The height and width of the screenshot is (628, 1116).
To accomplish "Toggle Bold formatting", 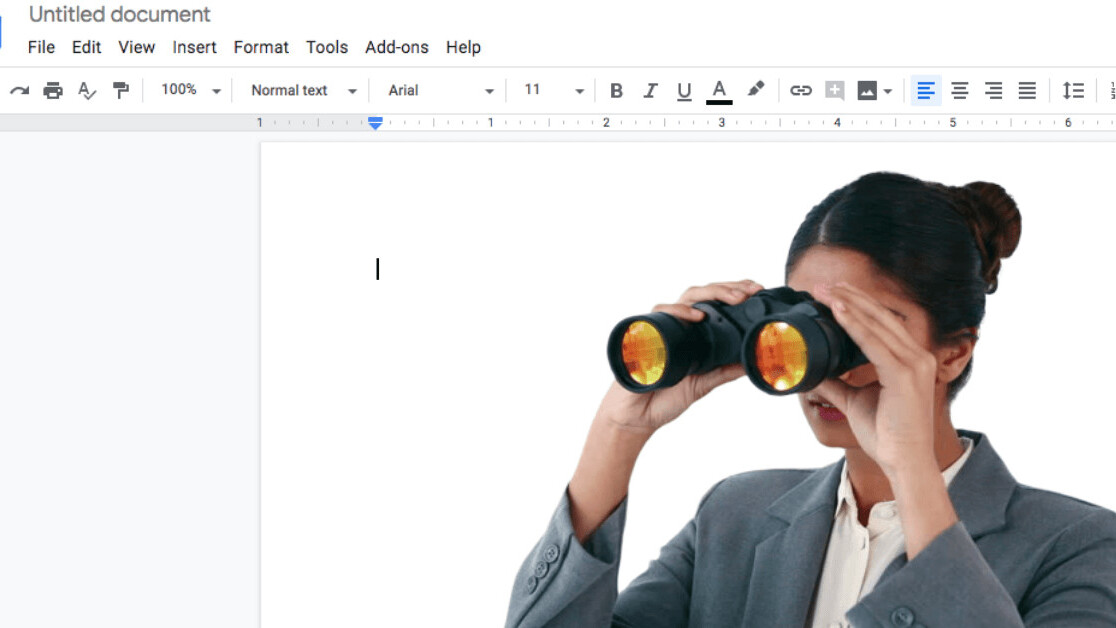I will [616, 91].
